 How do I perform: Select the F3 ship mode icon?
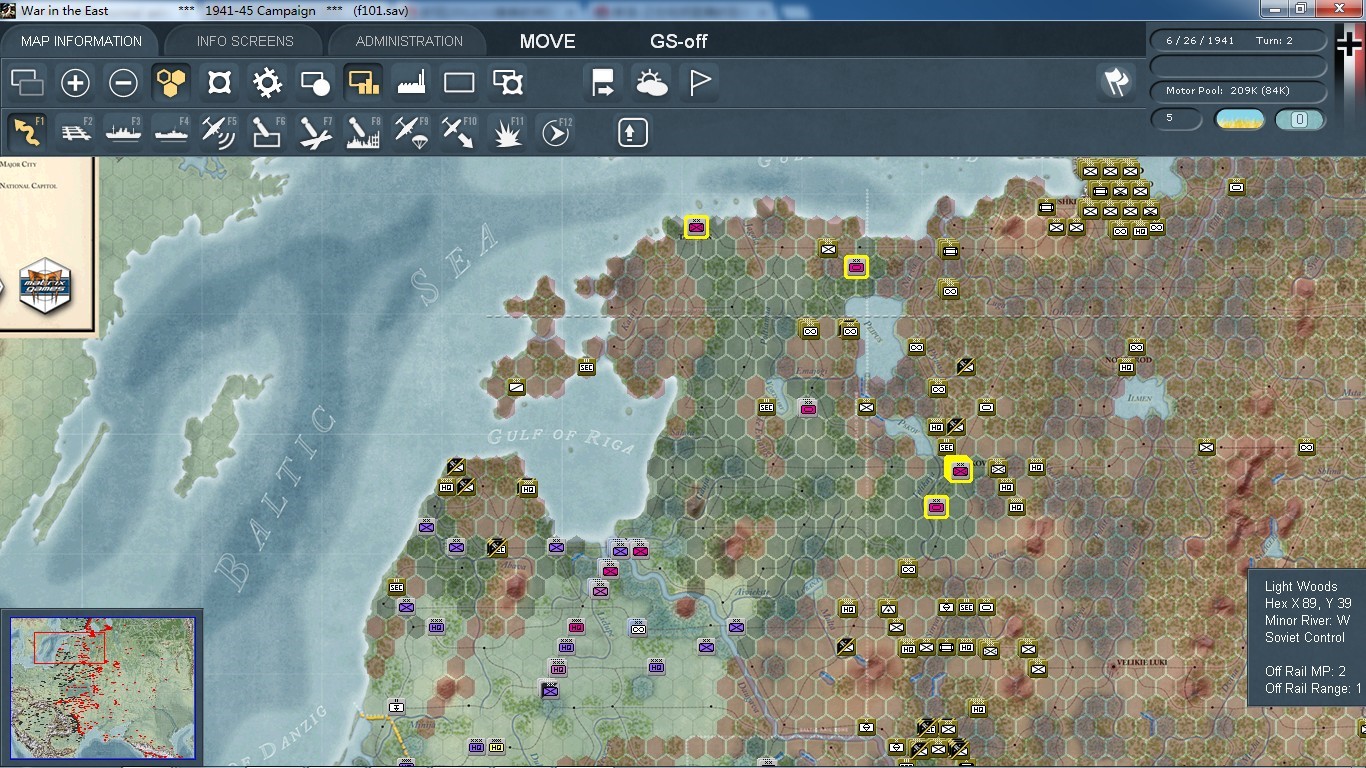click(124, 132)
